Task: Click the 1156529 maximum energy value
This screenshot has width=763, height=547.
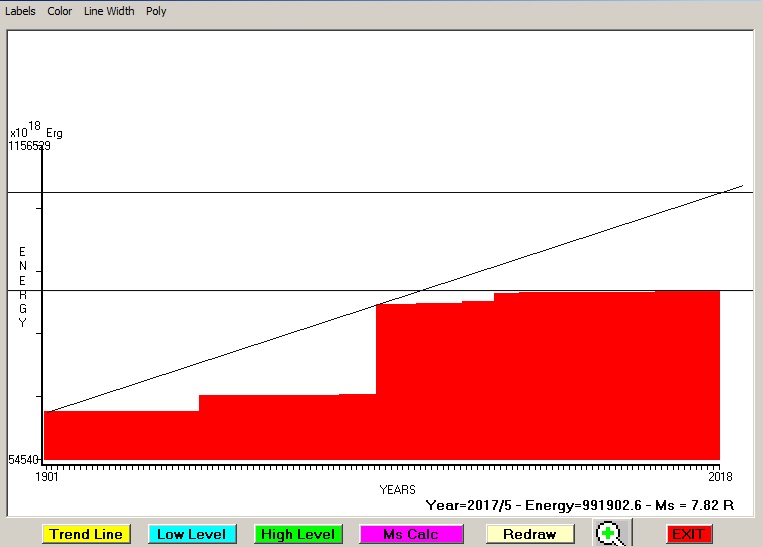Action: click(30, 146)
